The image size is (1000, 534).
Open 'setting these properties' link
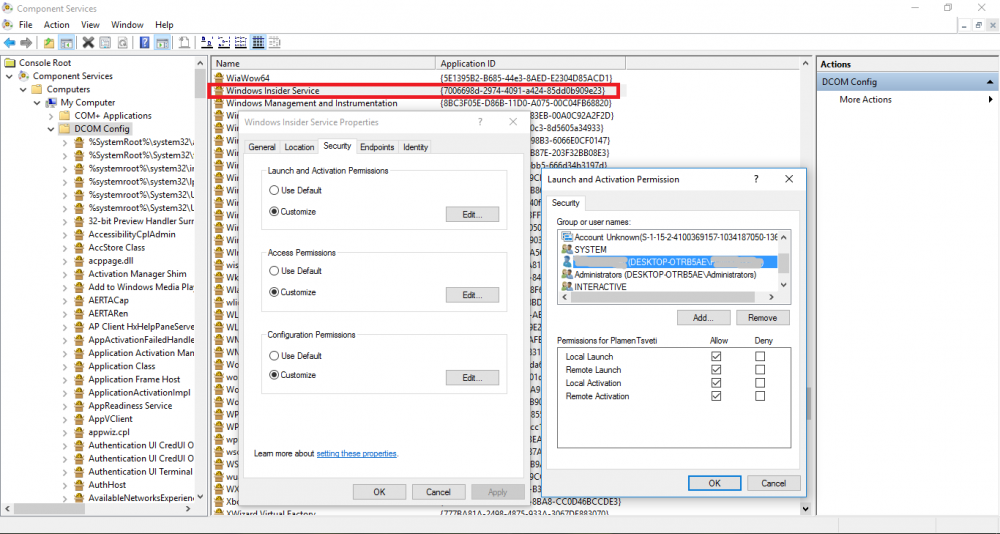tap(357, 454)
